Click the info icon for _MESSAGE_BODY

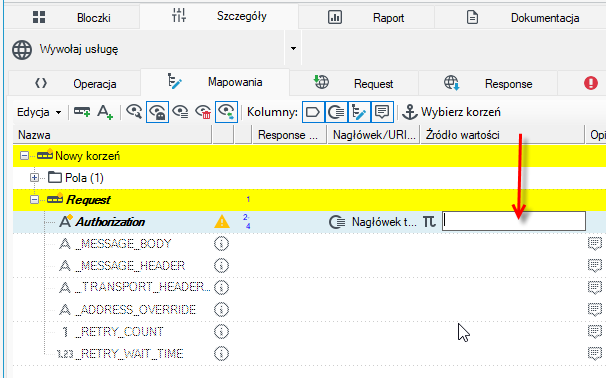(221, 244)
